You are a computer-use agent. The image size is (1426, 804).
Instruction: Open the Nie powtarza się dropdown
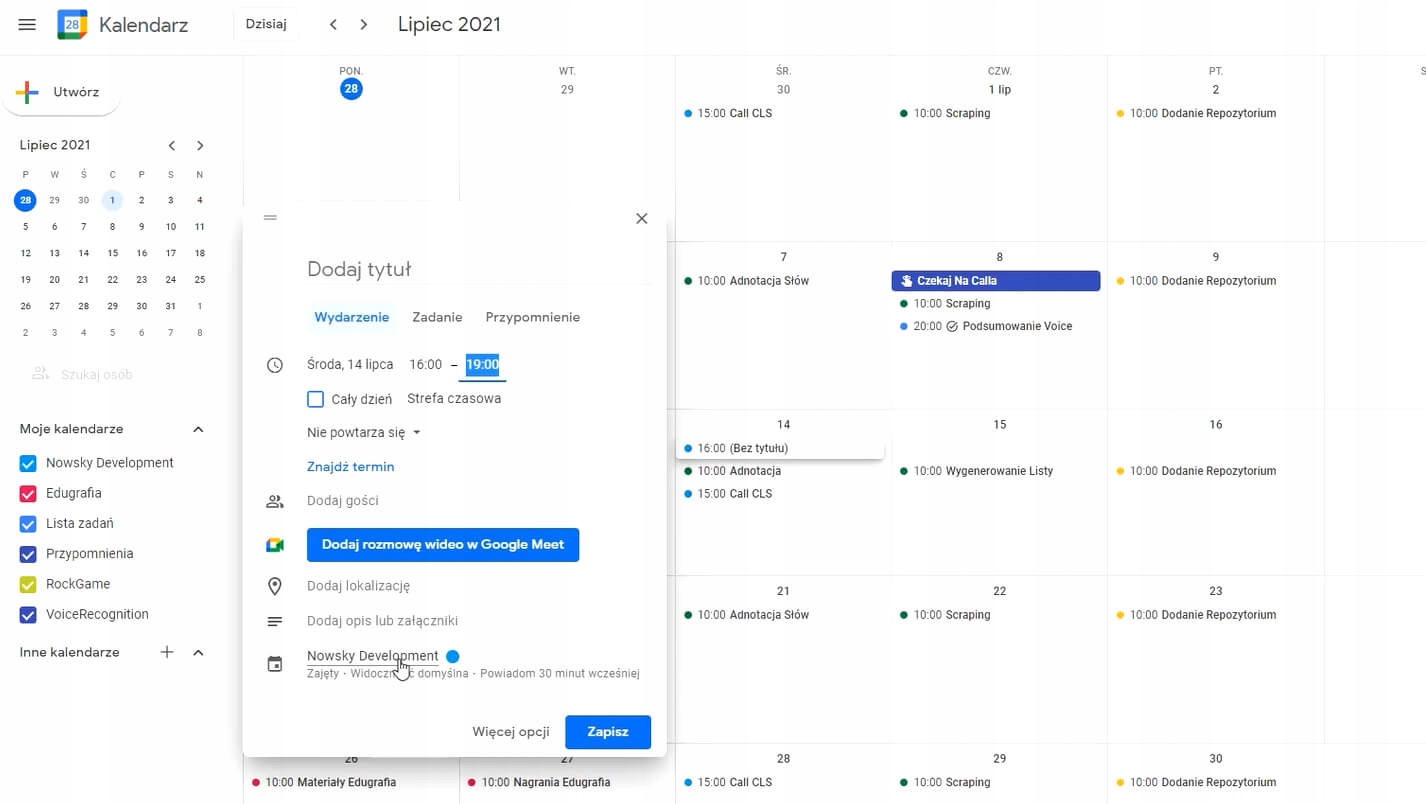coord(363,433)
